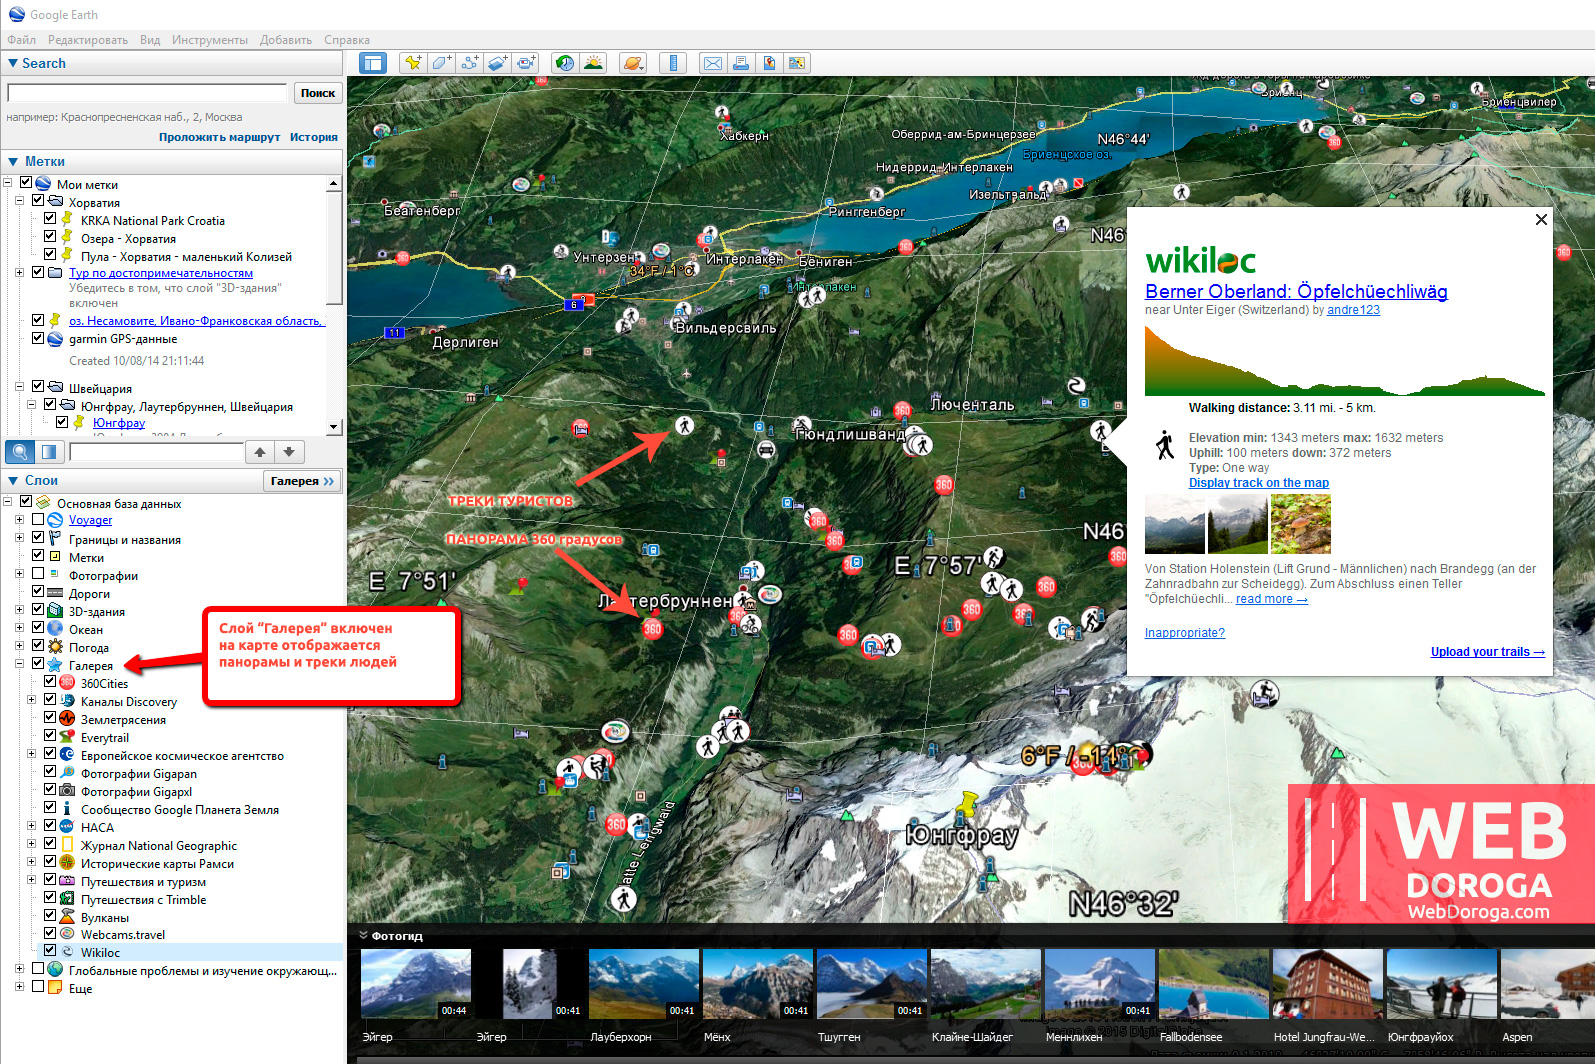Uncheck the Wikiloc layer checkbox
The height and width of the screenshot is (1064, 1595).
tap(50, 950)
